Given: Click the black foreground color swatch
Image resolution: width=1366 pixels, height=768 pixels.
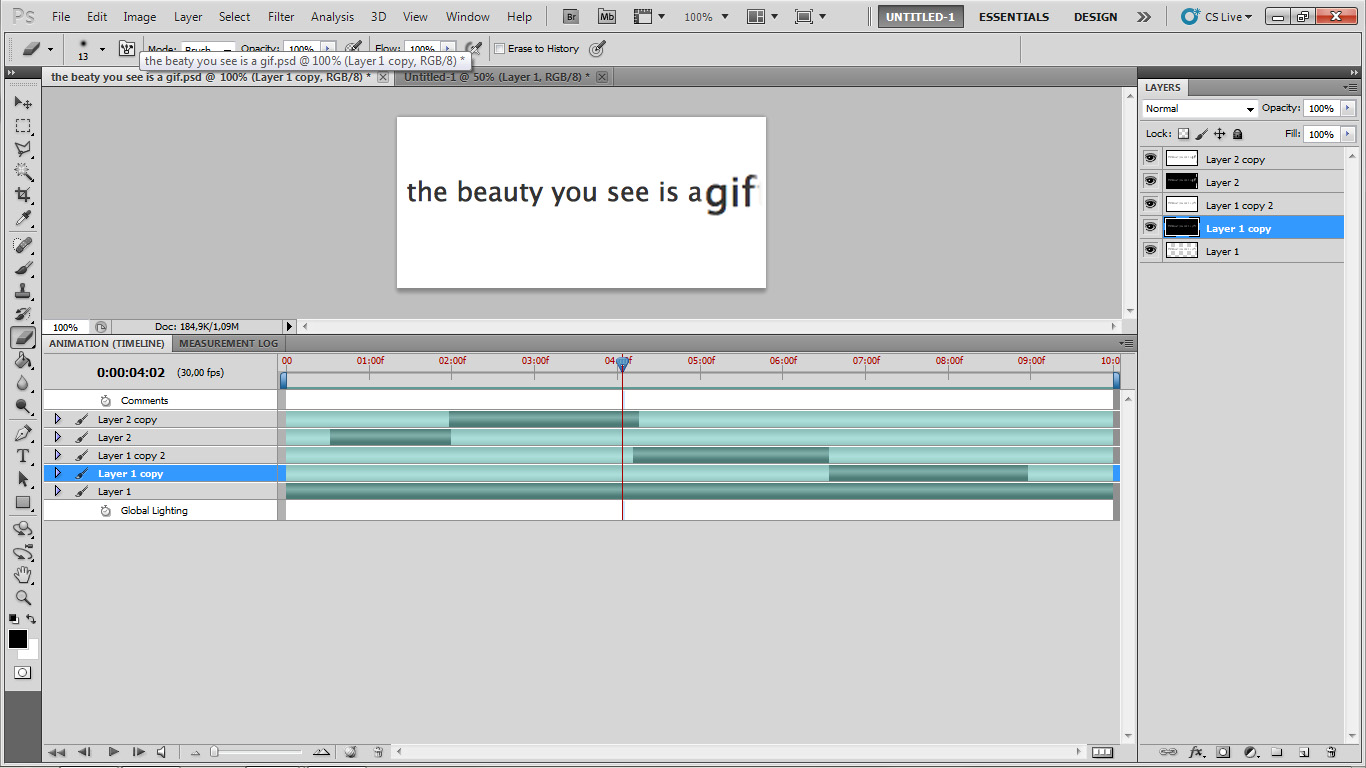Looking at the screenshot, I should point(18,639).
